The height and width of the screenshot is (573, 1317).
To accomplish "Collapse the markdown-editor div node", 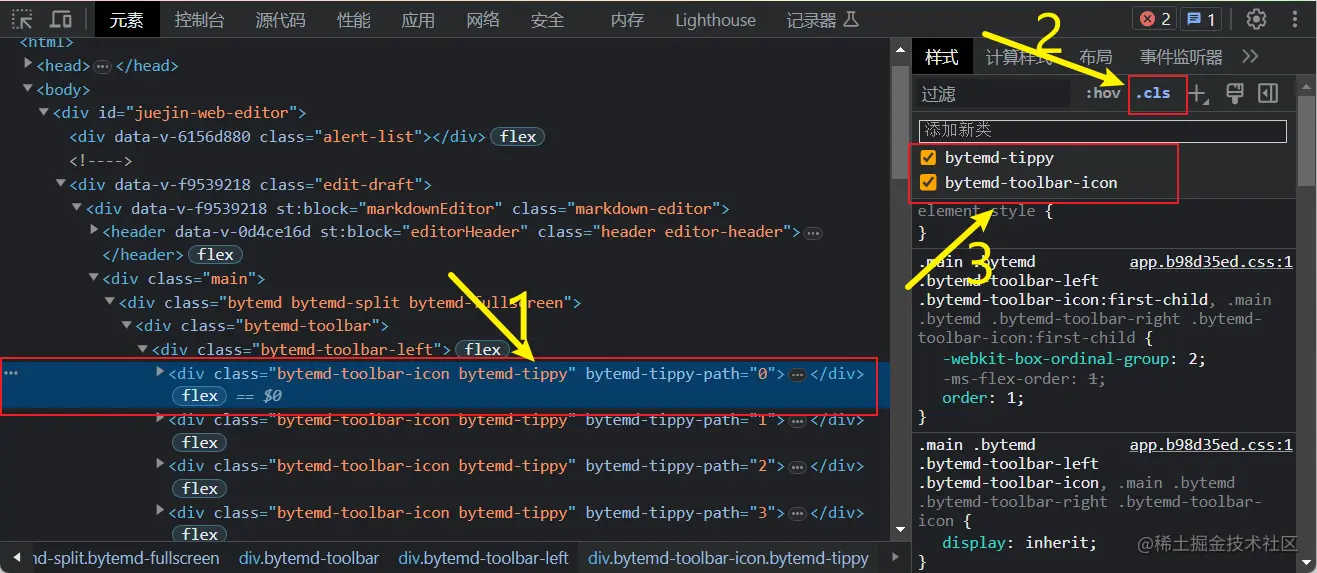I will (77, 208).
